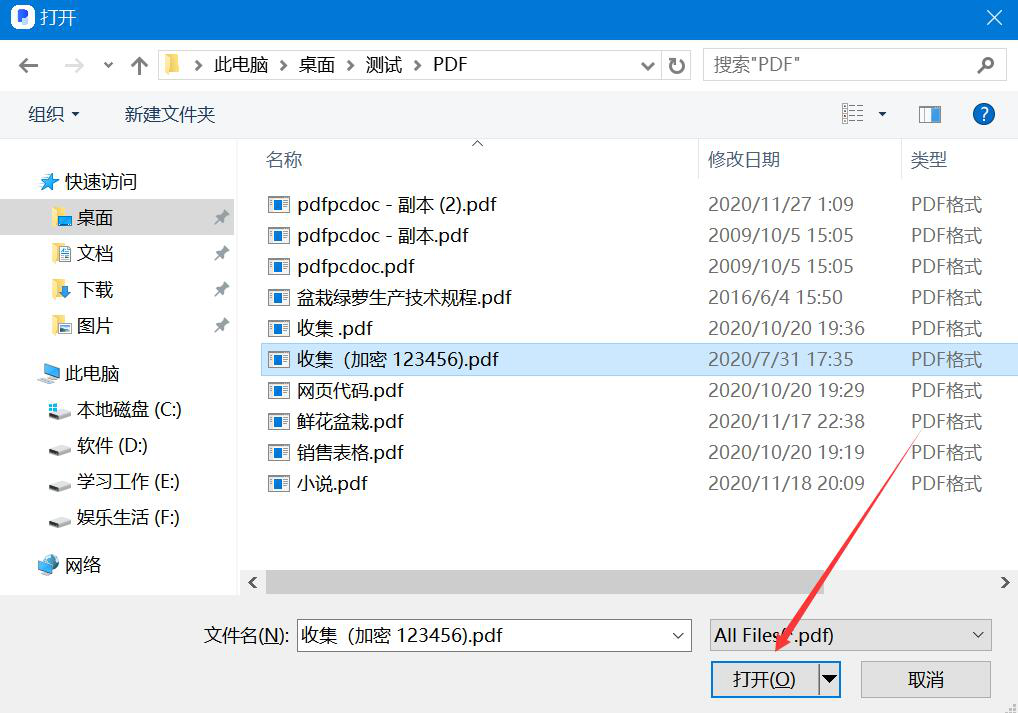Select file 网页代码.pdf
The width and height of the screenshot is (1018, 713).
(x=350, y=391)
